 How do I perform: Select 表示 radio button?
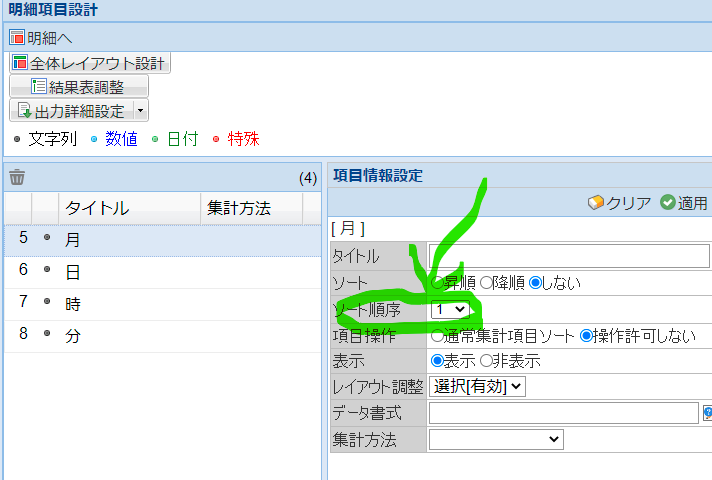pyautogui.click(x=437, y=361)
